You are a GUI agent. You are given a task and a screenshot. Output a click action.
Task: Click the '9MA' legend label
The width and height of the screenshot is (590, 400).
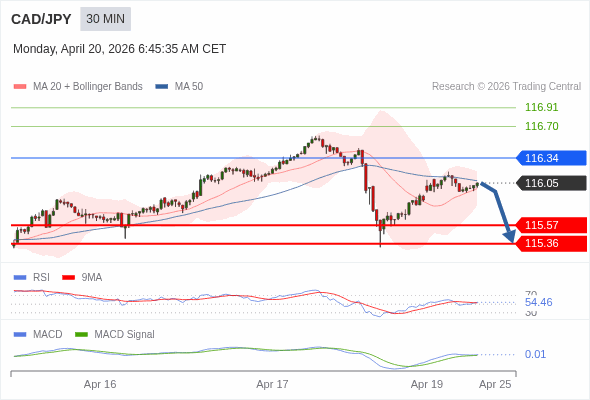[92, 278]
